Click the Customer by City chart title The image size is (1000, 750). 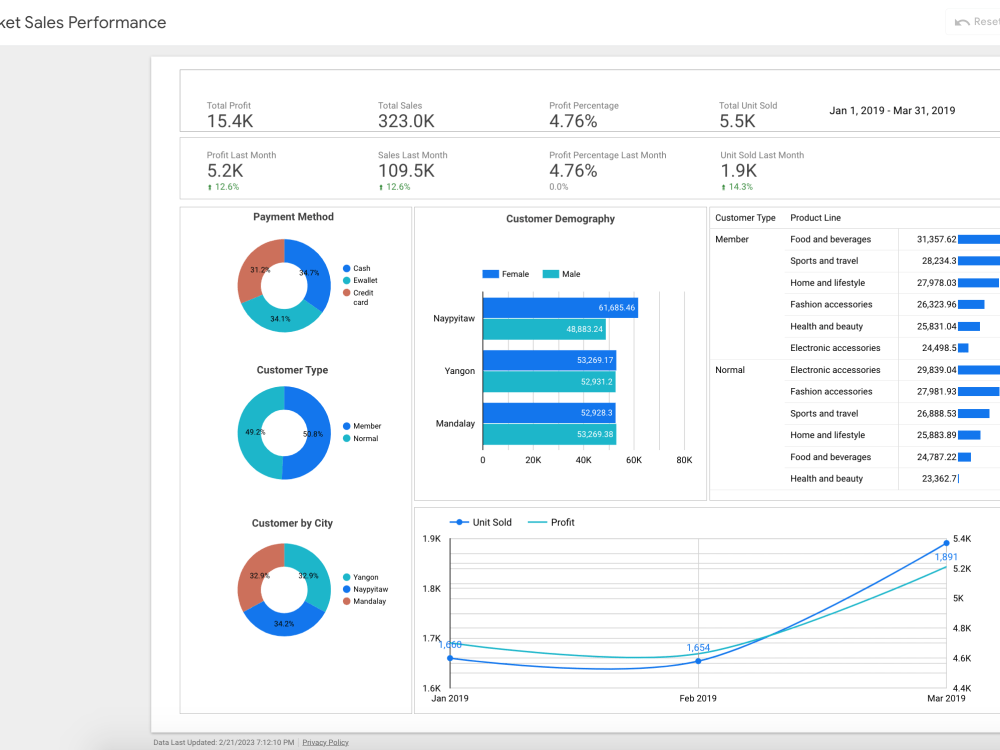coord(292,523)
